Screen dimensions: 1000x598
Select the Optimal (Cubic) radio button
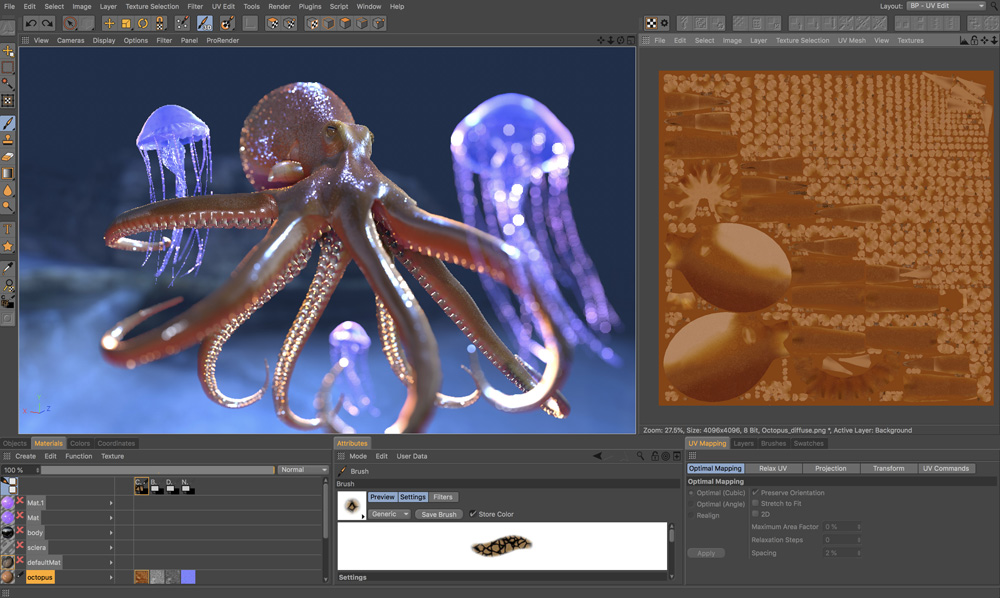click(691, 493)
